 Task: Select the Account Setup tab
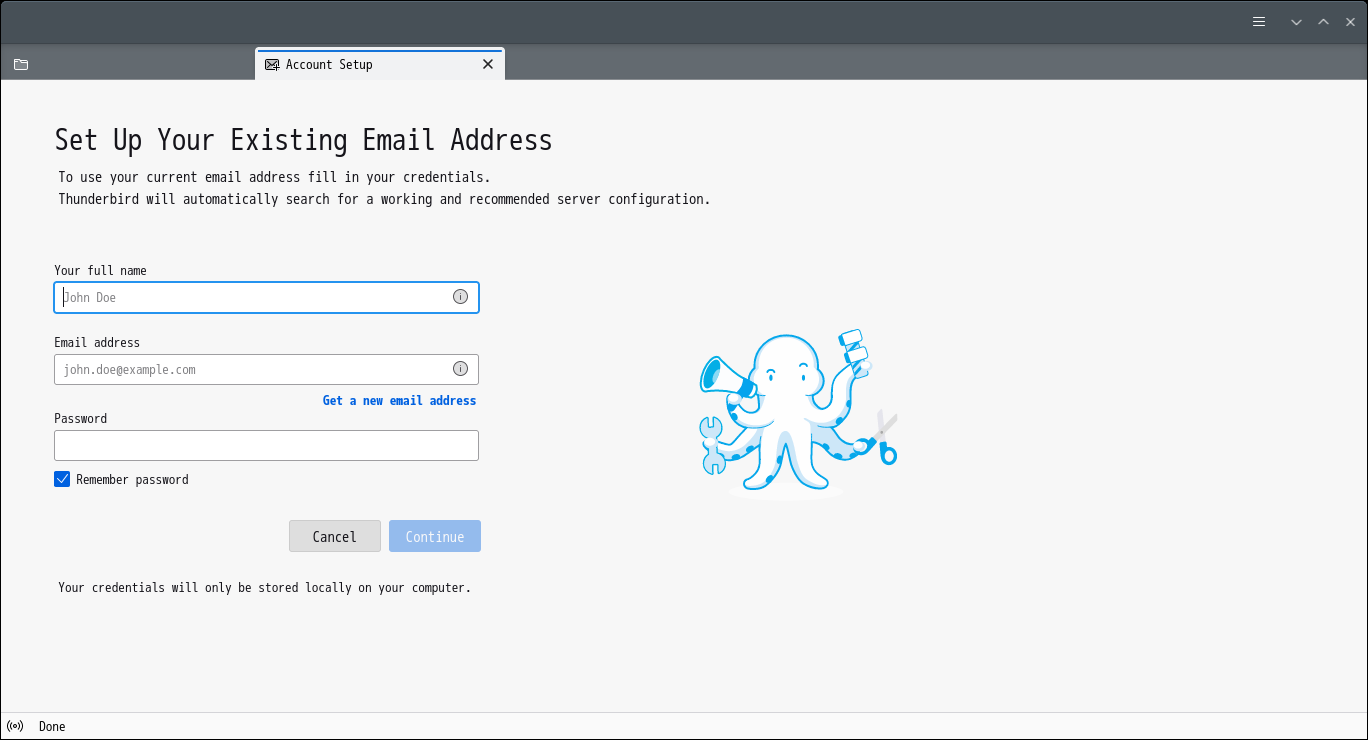coord(380,64)
